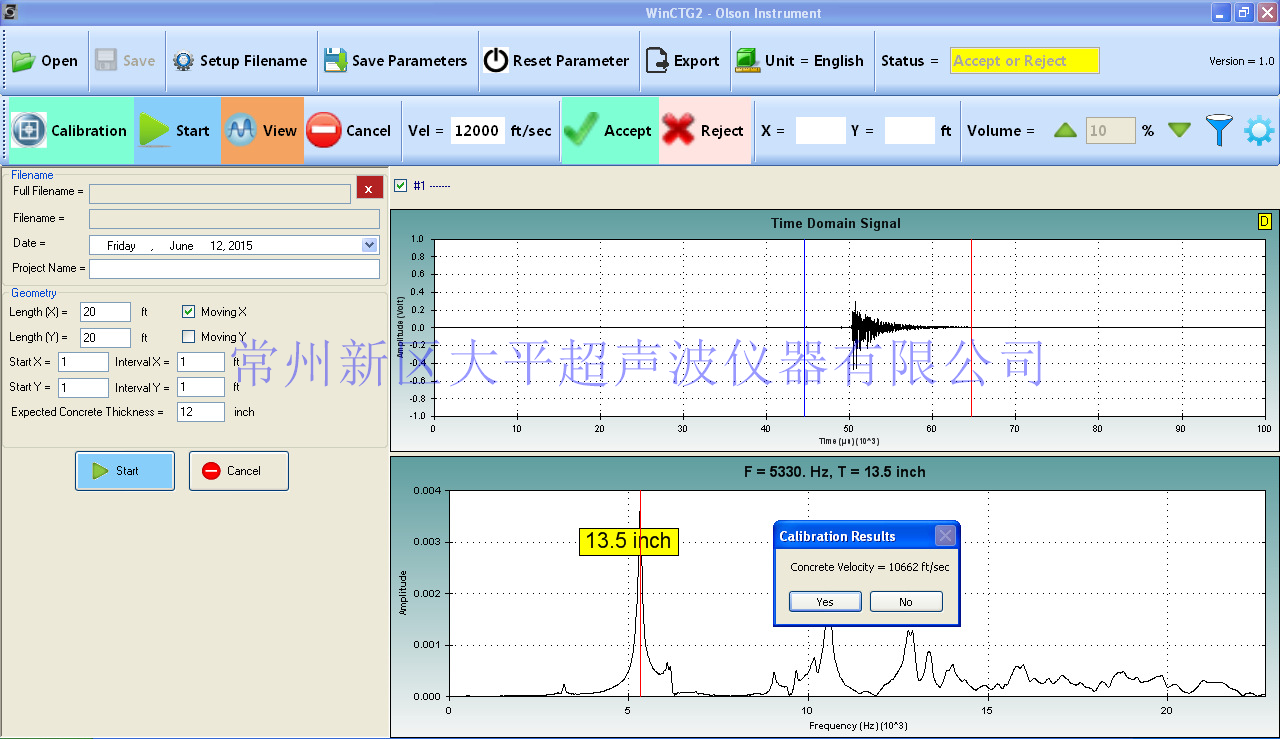
Task: Click No in Calibration Results dialog
Action: coord(906,602)
